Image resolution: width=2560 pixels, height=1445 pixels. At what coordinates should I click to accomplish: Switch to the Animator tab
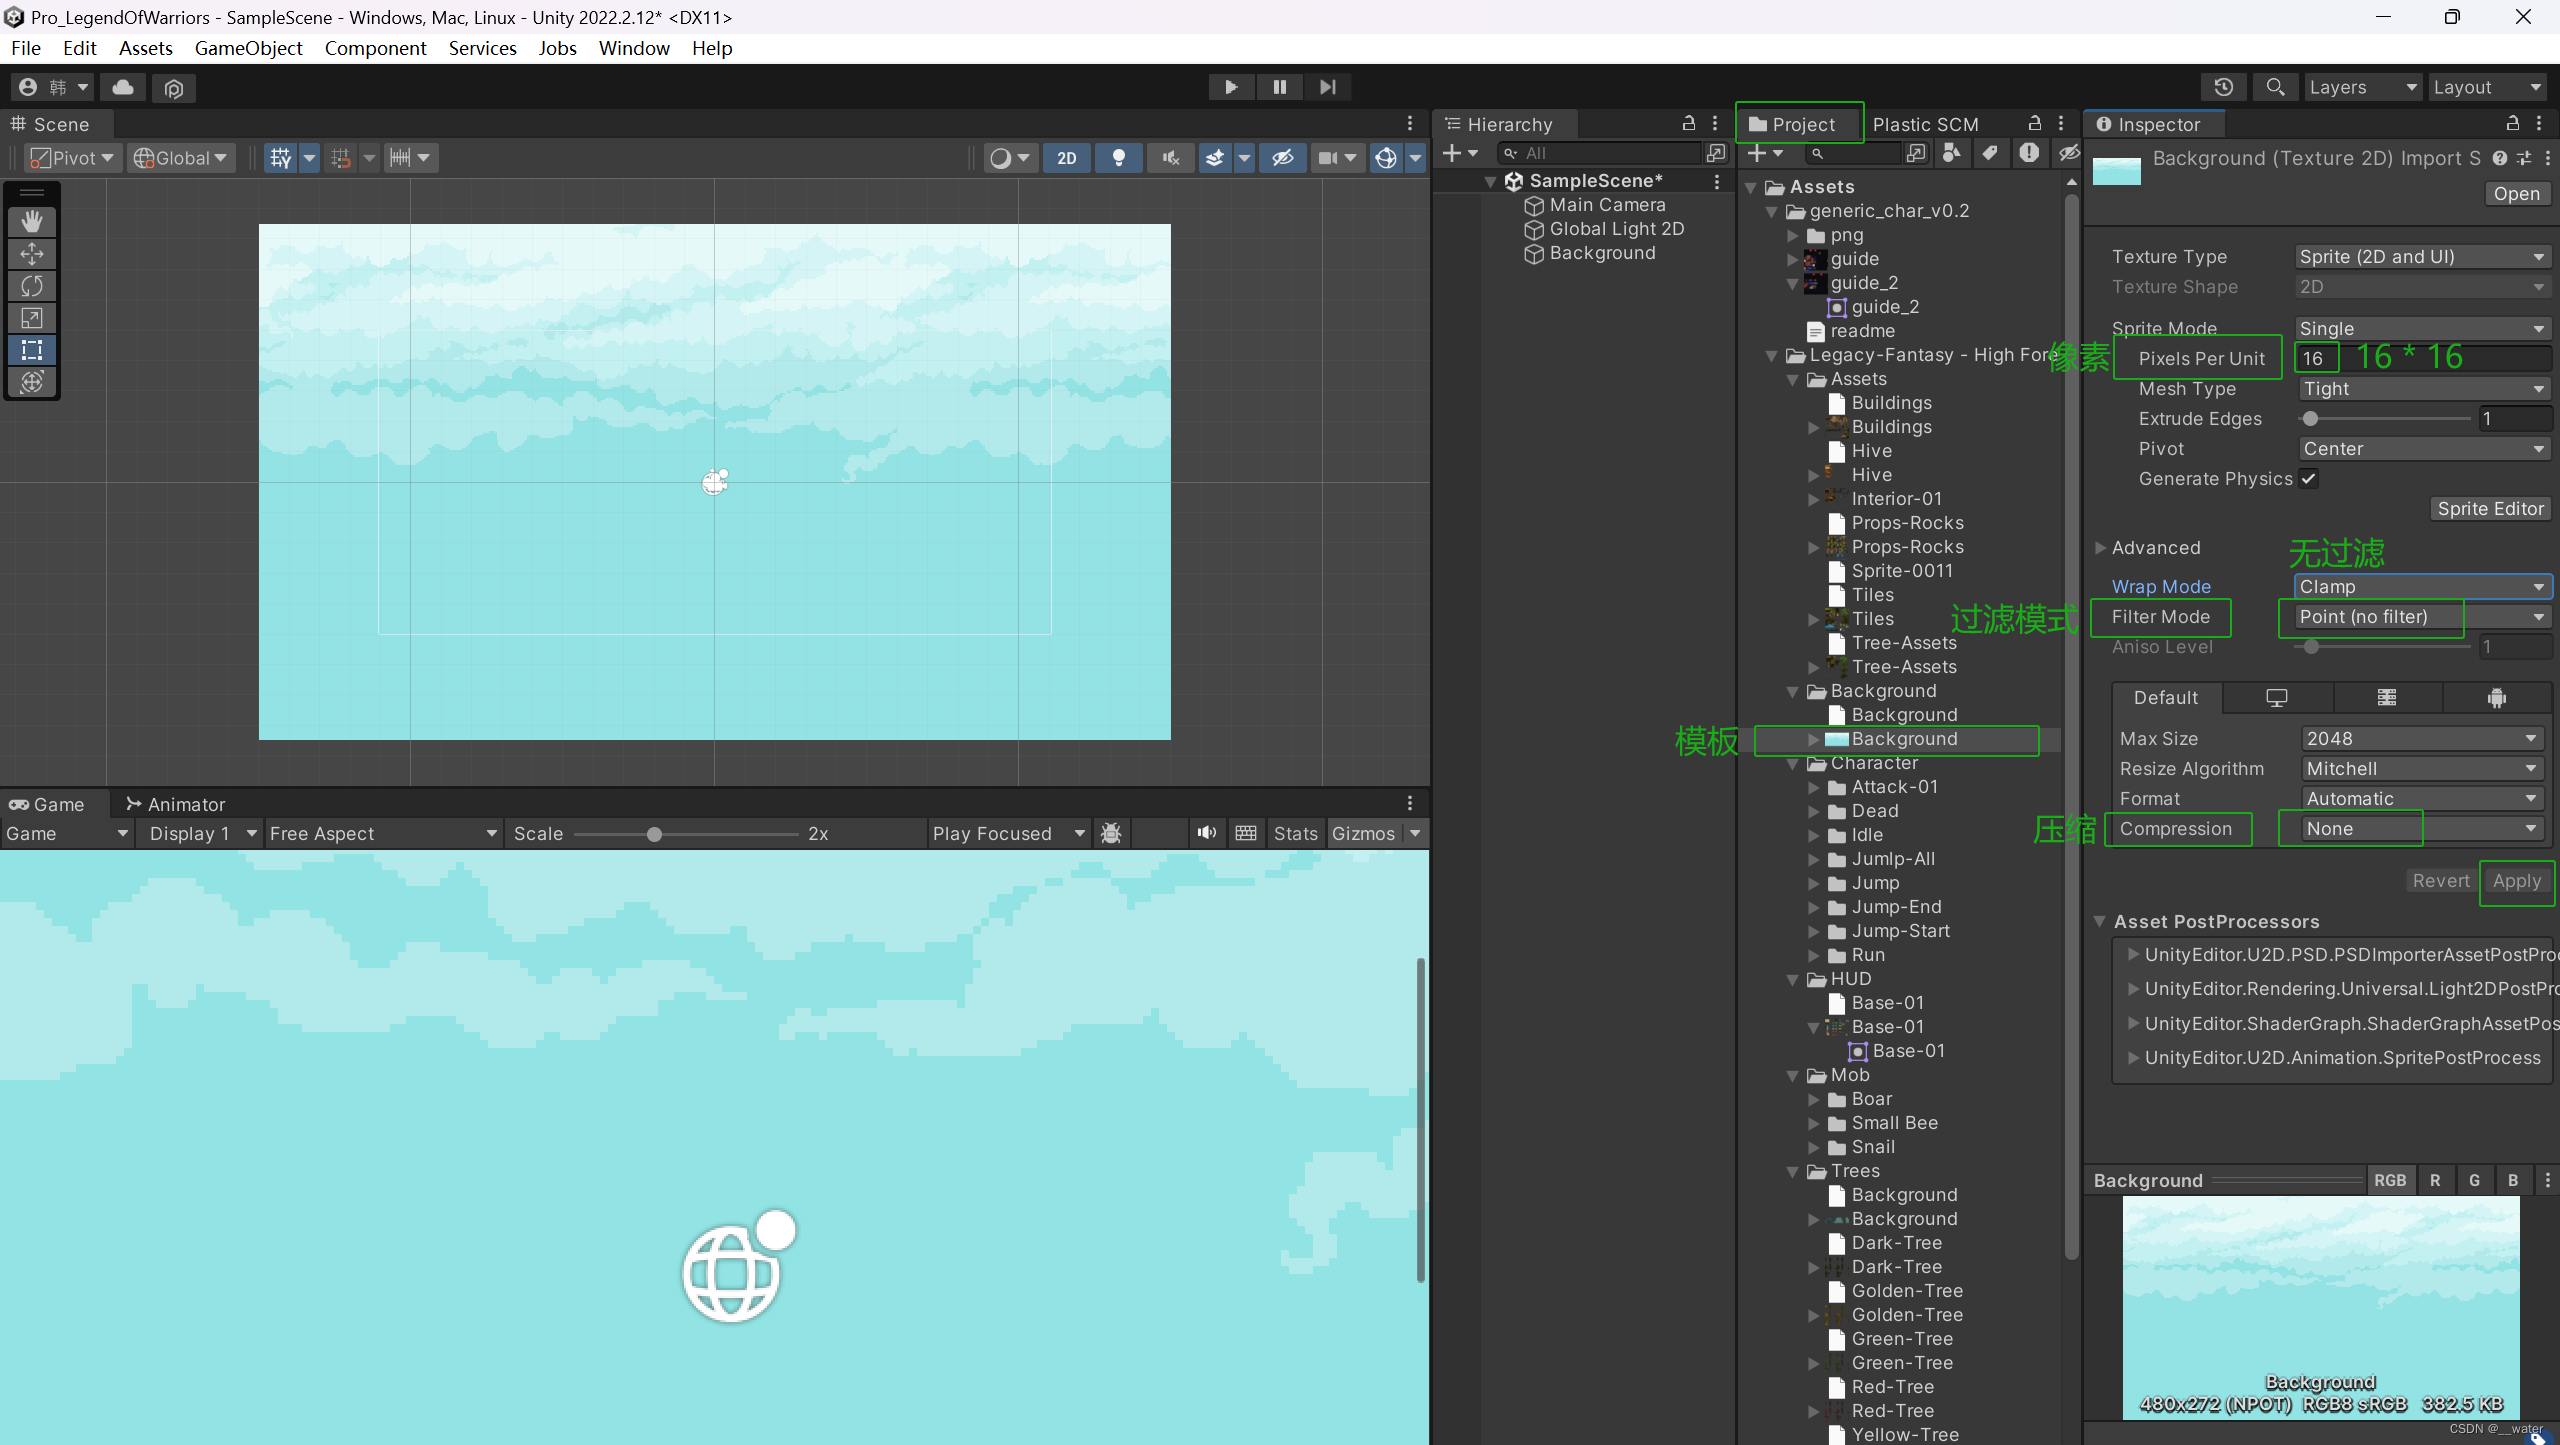pos(176,804)
